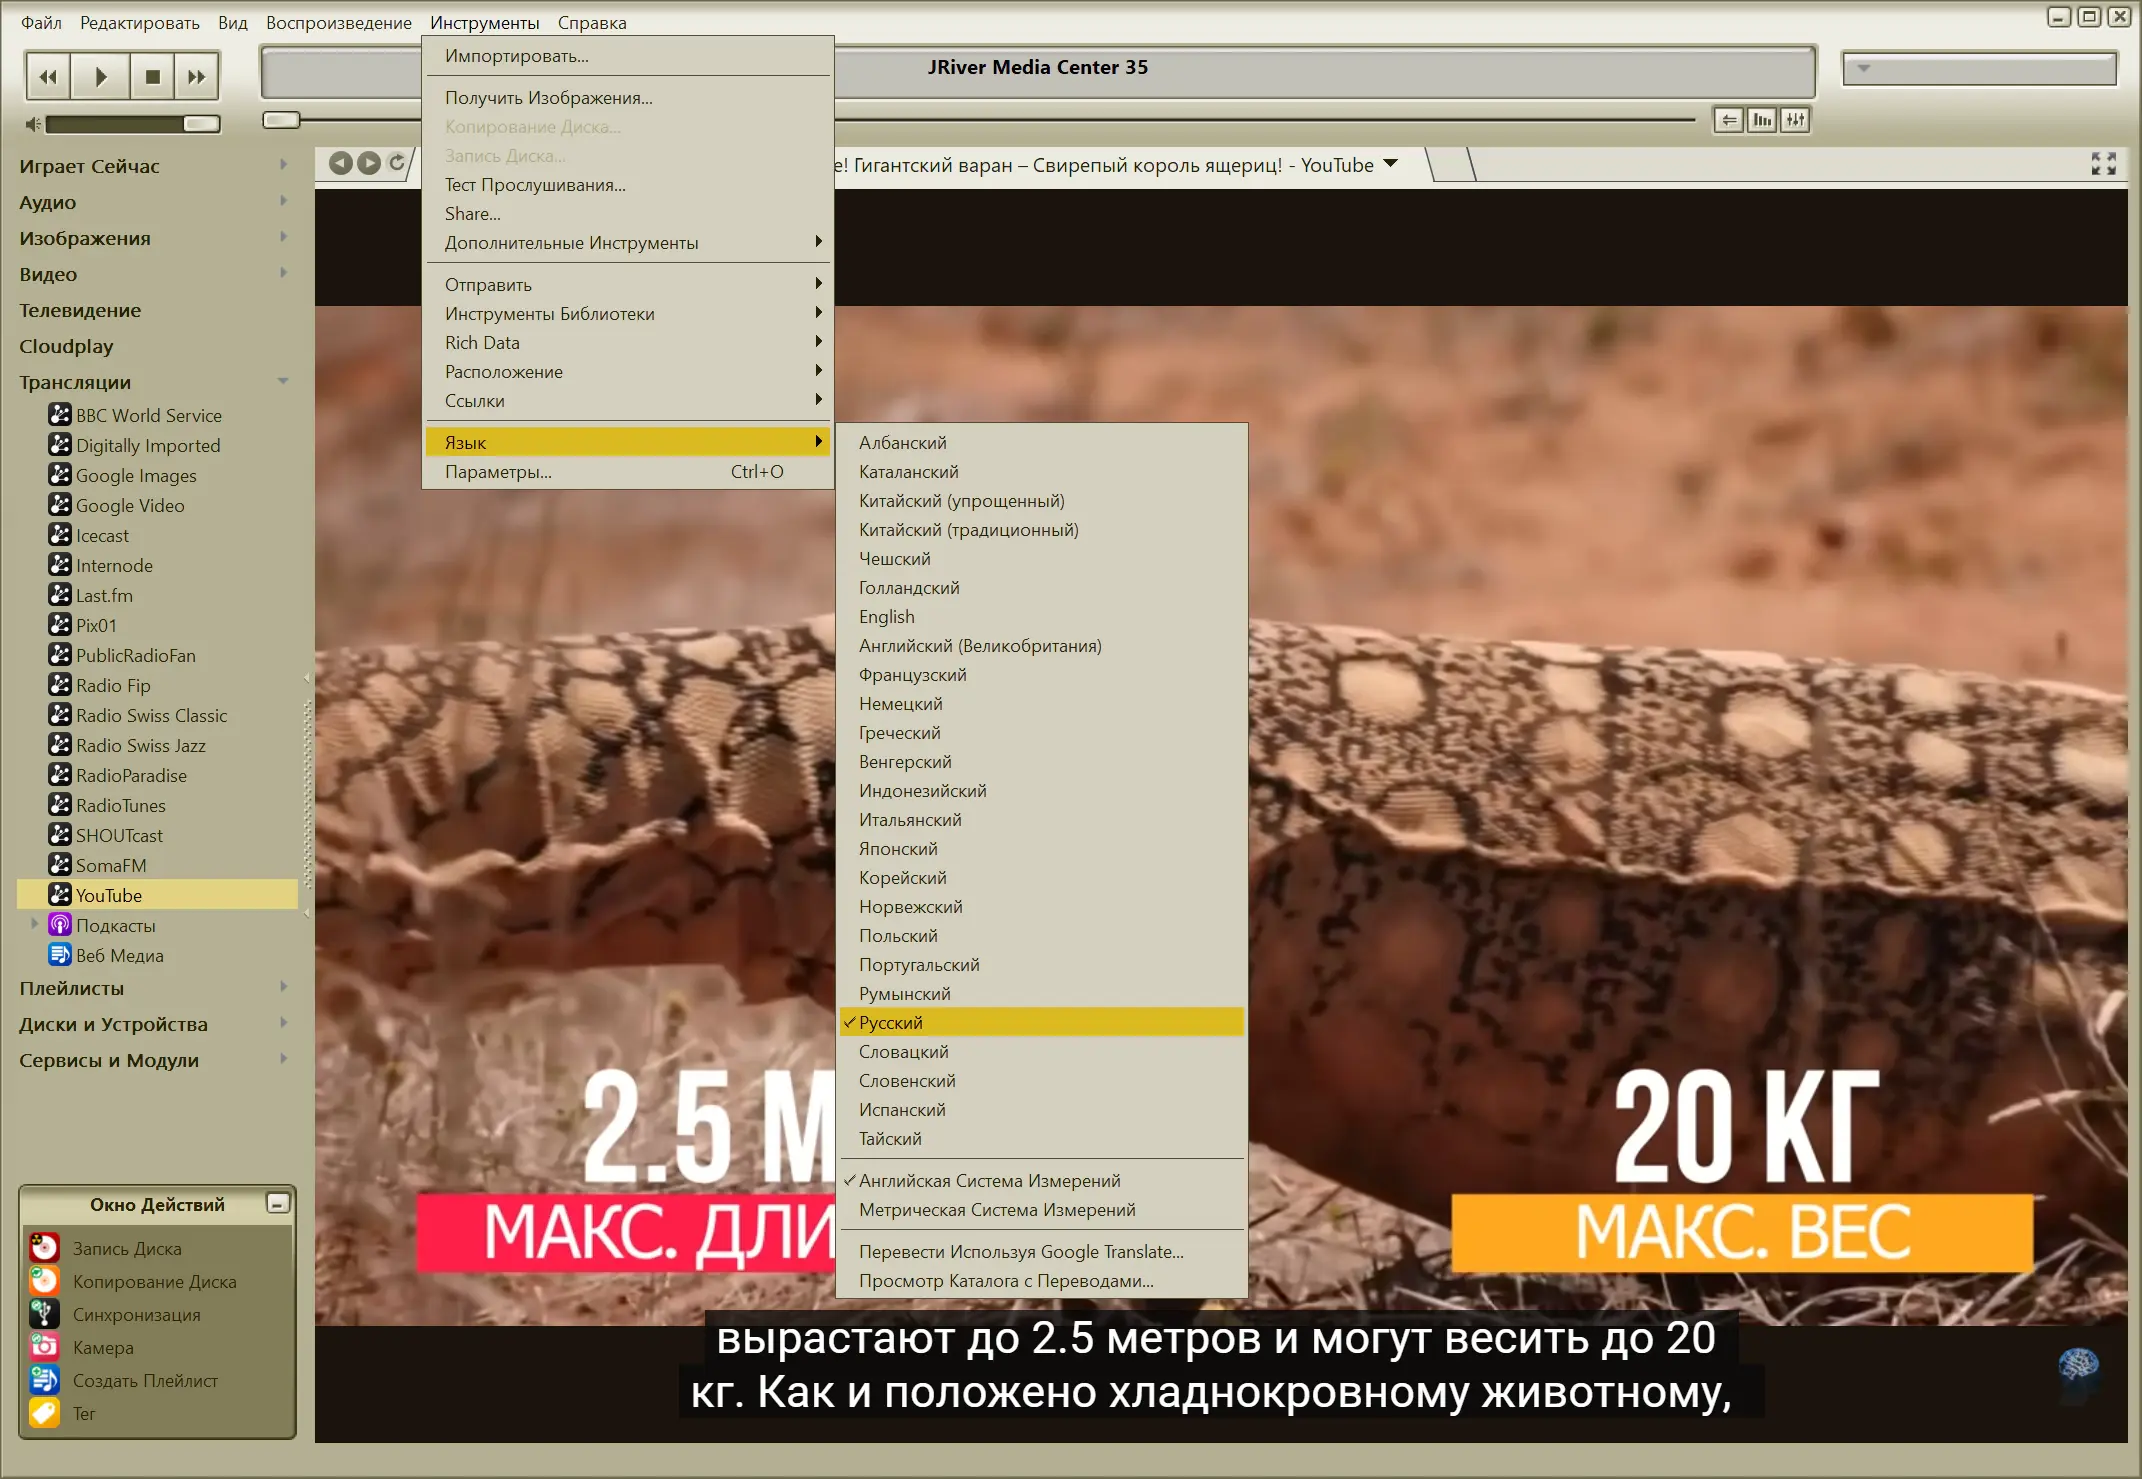Image resolution: width=2142 pixels, height=1479 pixels.
Task: Click the mute speaker icon
Action: (x=33, y=124)
